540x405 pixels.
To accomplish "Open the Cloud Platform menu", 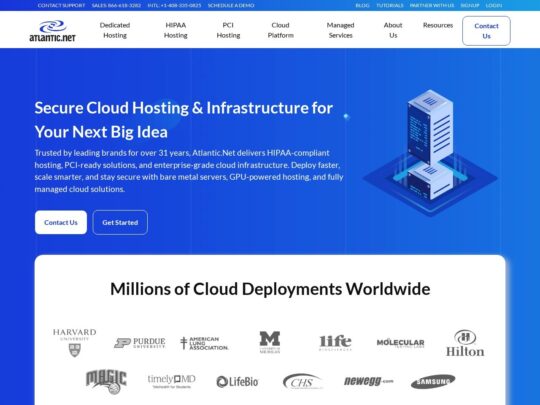I will pyautogui.click(x=280, y=30).
